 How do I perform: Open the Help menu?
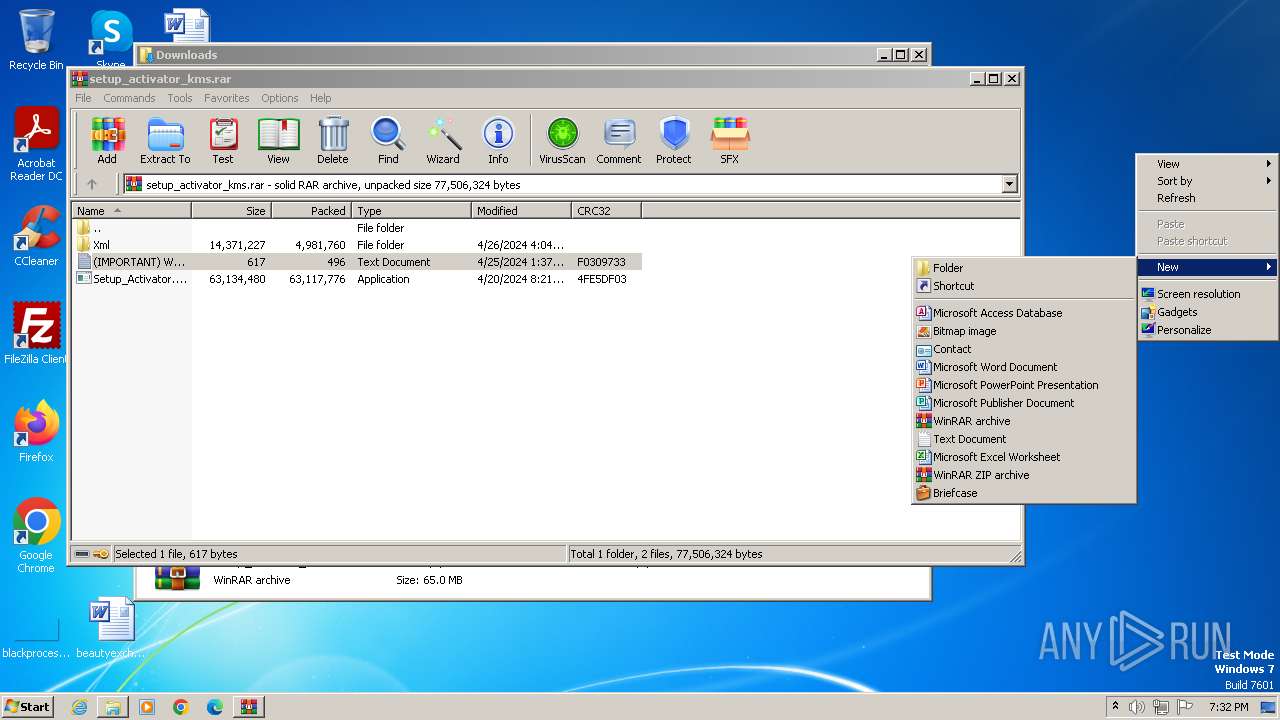tap(321, 98)
